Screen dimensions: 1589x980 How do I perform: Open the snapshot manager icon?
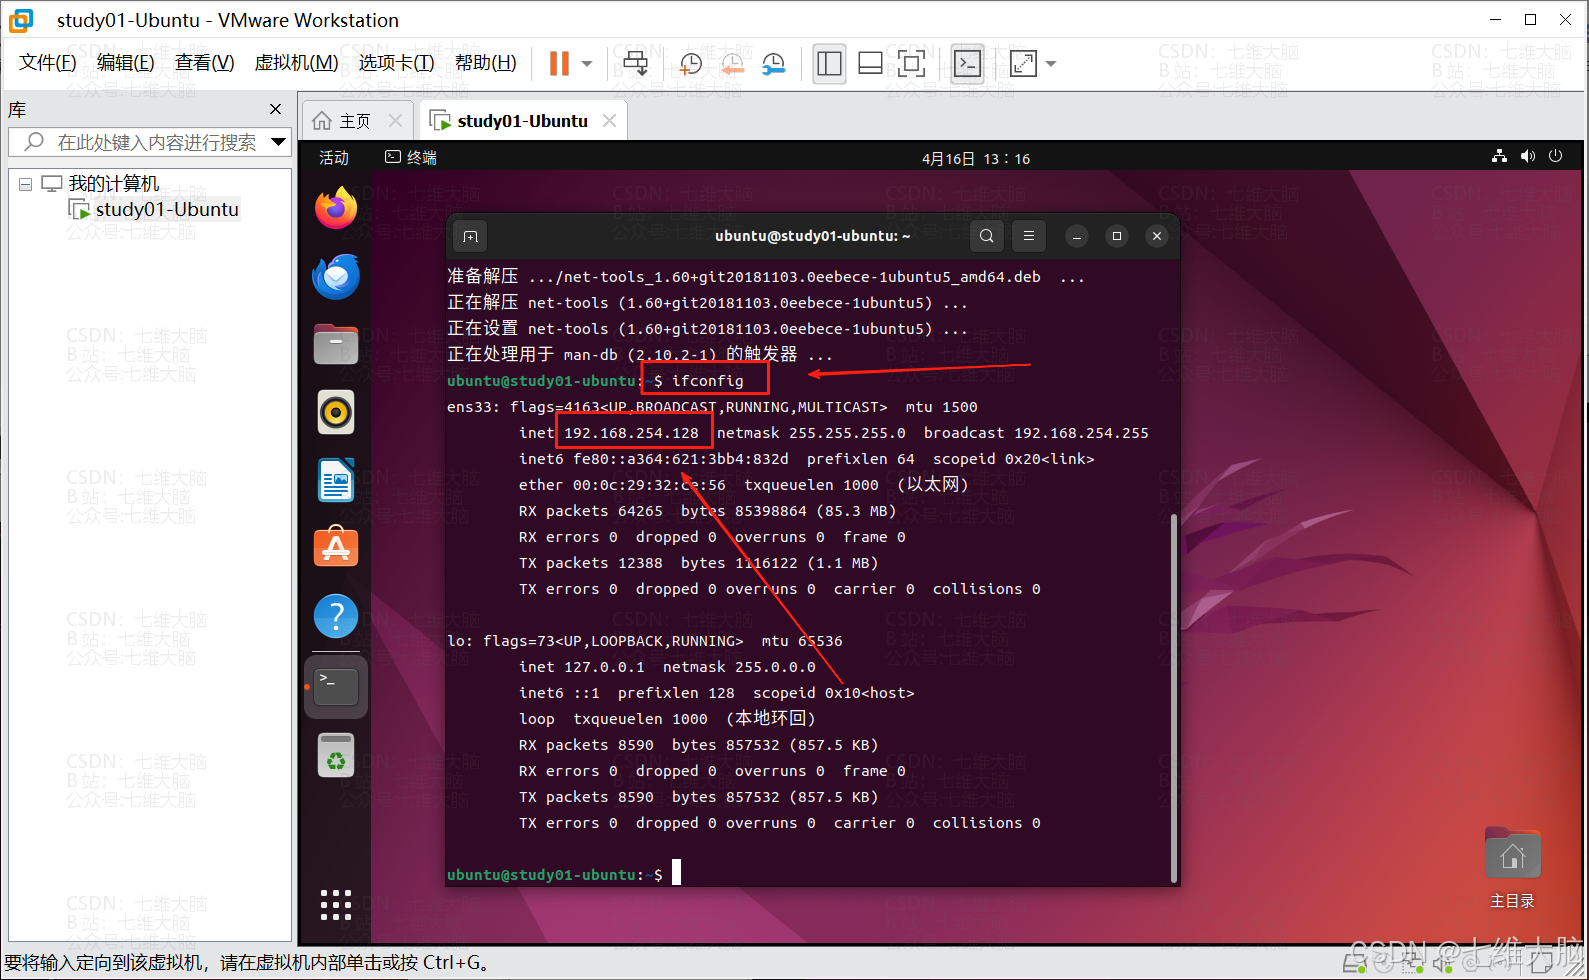click(x=773, y=64)
